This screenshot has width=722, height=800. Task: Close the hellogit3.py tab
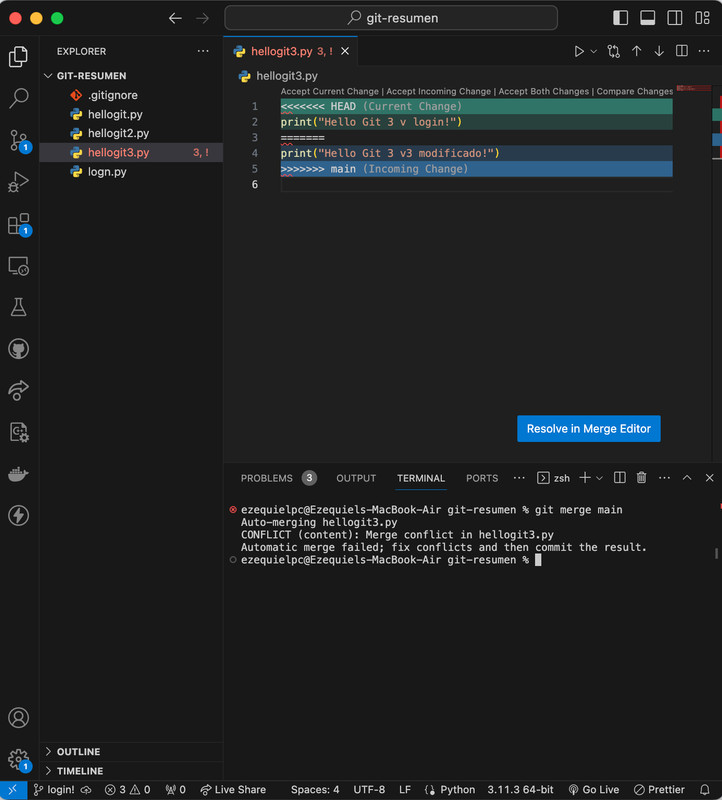tap(345, 51)
